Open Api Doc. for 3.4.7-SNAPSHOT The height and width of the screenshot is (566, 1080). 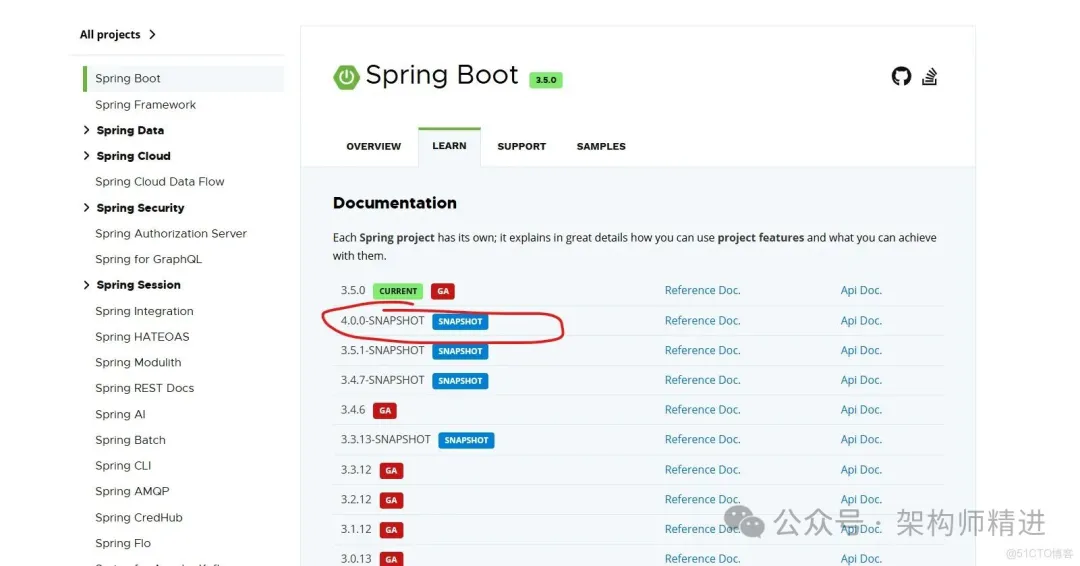point(861,380)
